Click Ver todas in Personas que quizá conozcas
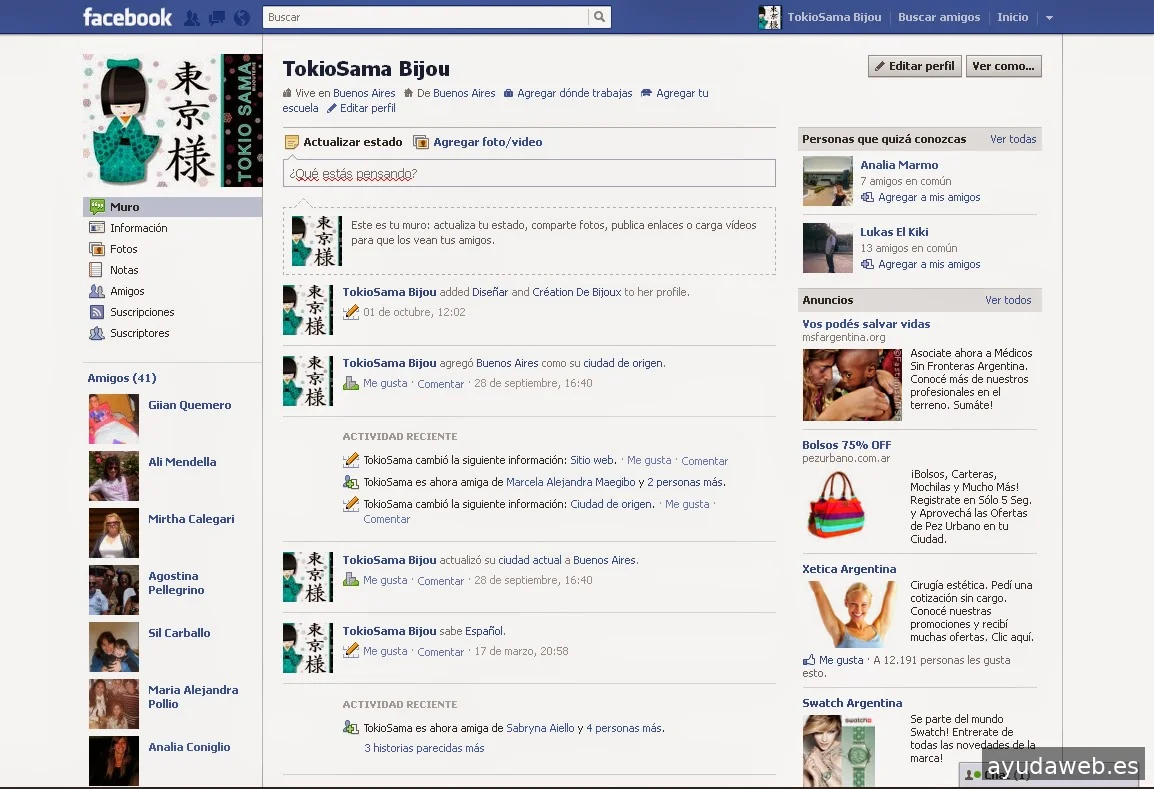This screenshot has width=1154, height=789. 1013,139
